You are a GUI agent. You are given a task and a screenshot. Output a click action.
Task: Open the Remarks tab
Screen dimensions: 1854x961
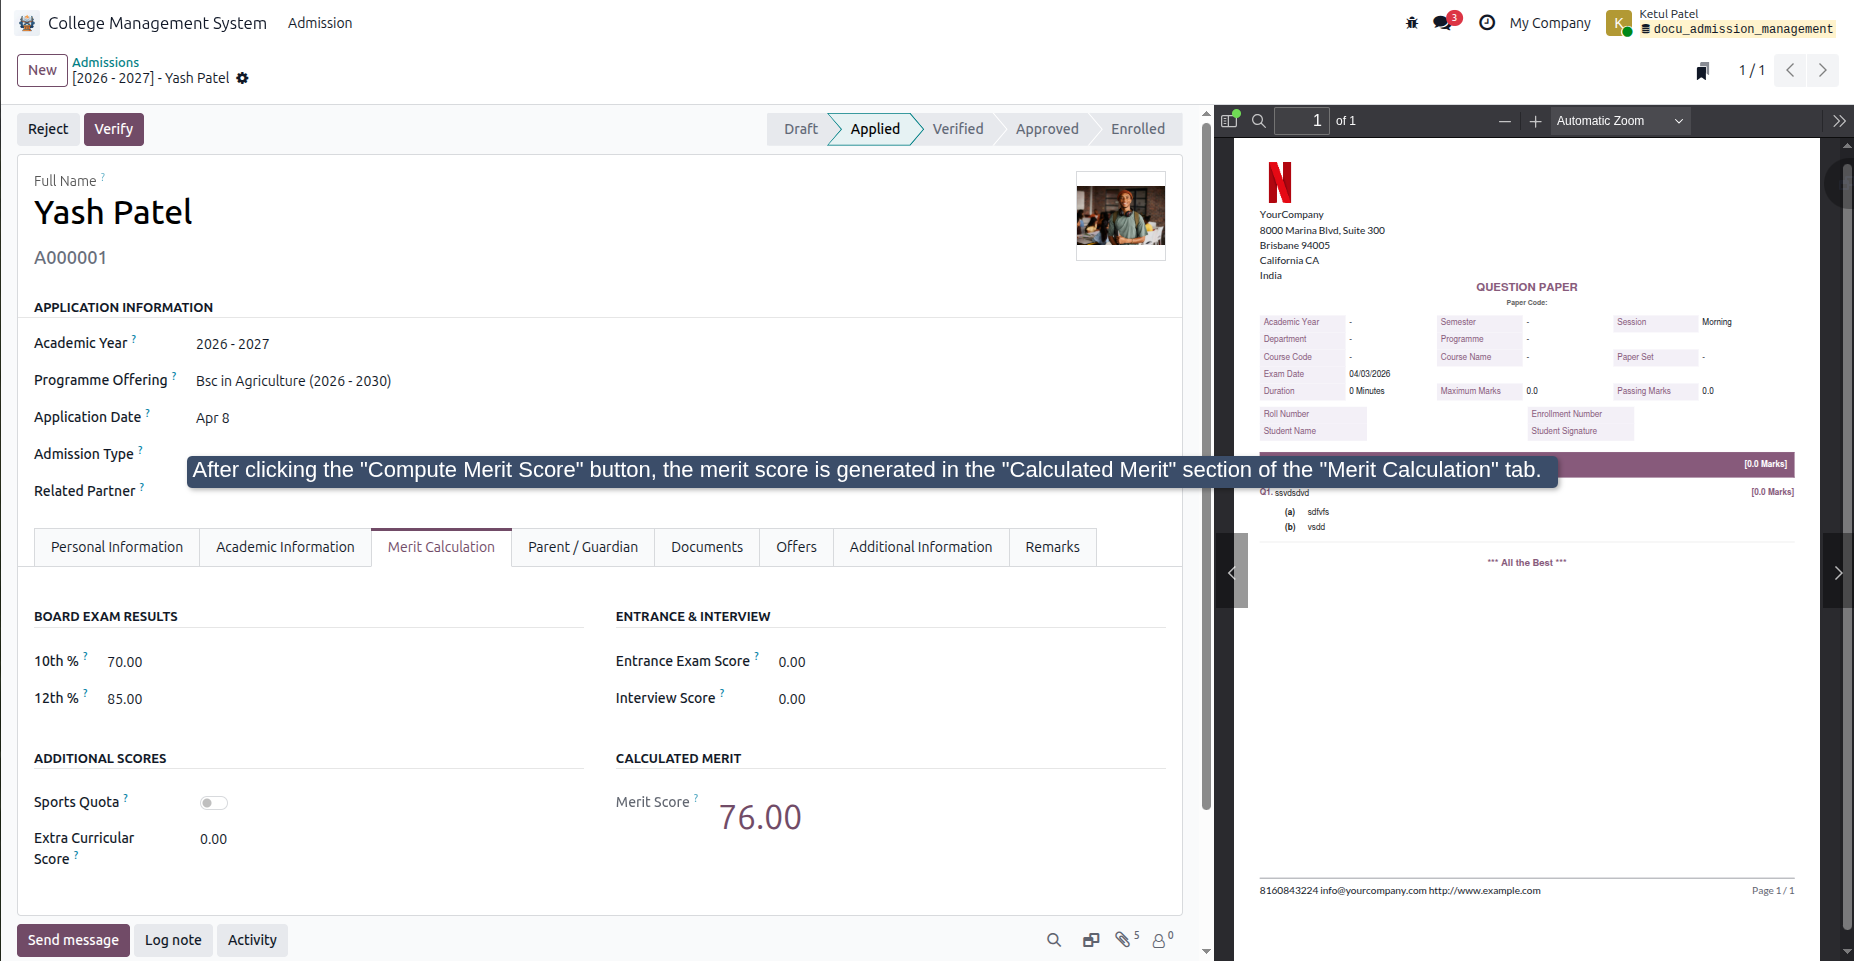tap(1052, 547)
